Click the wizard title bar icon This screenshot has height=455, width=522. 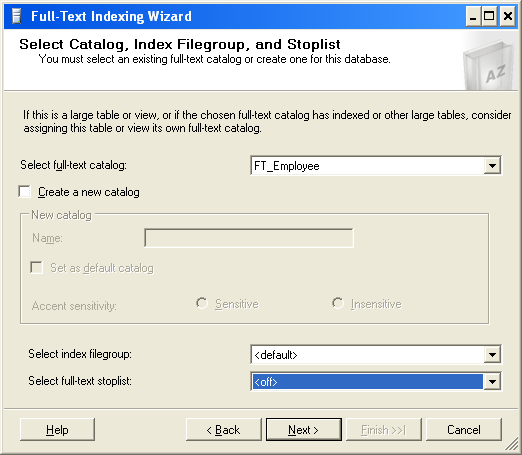tap(16, 16)
